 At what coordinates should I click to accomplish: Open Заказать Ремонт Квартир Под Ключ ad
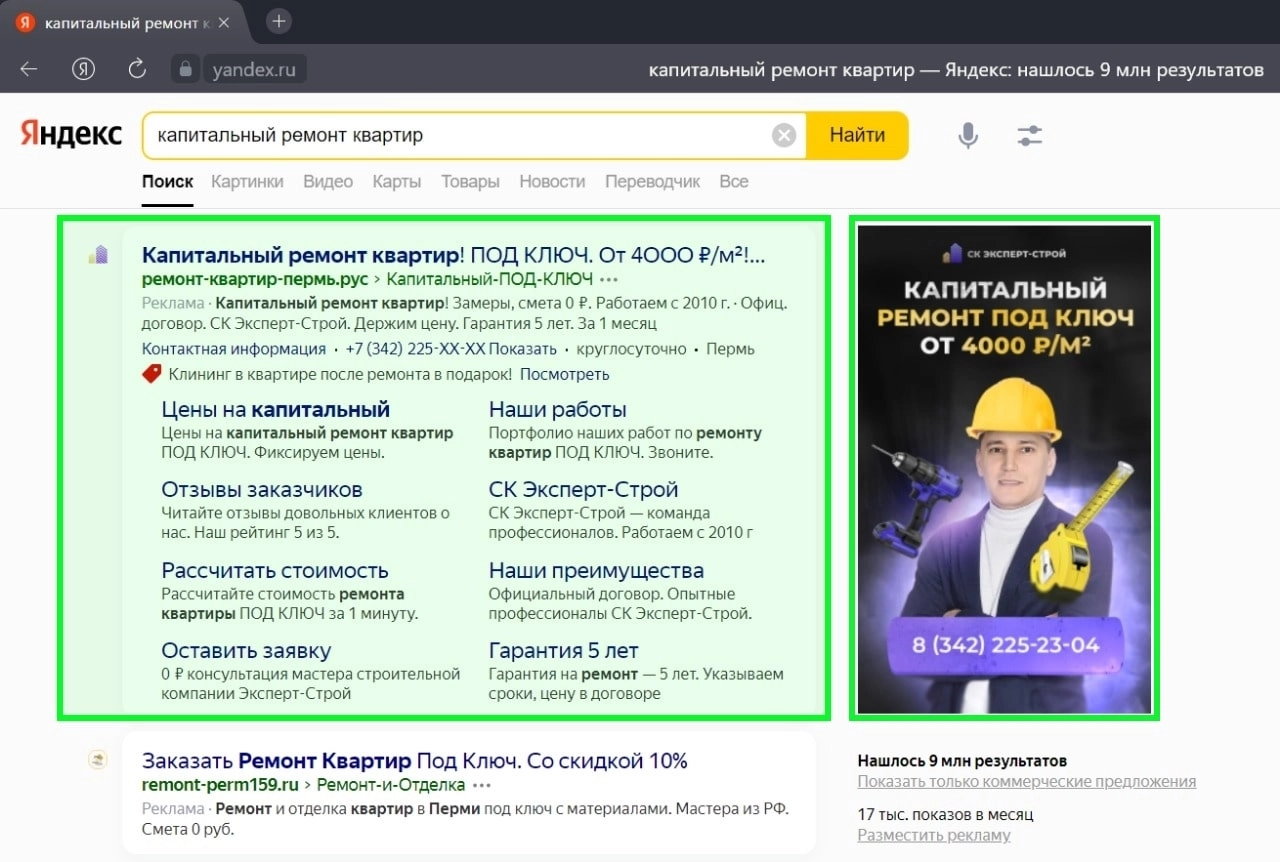(415, 760)
